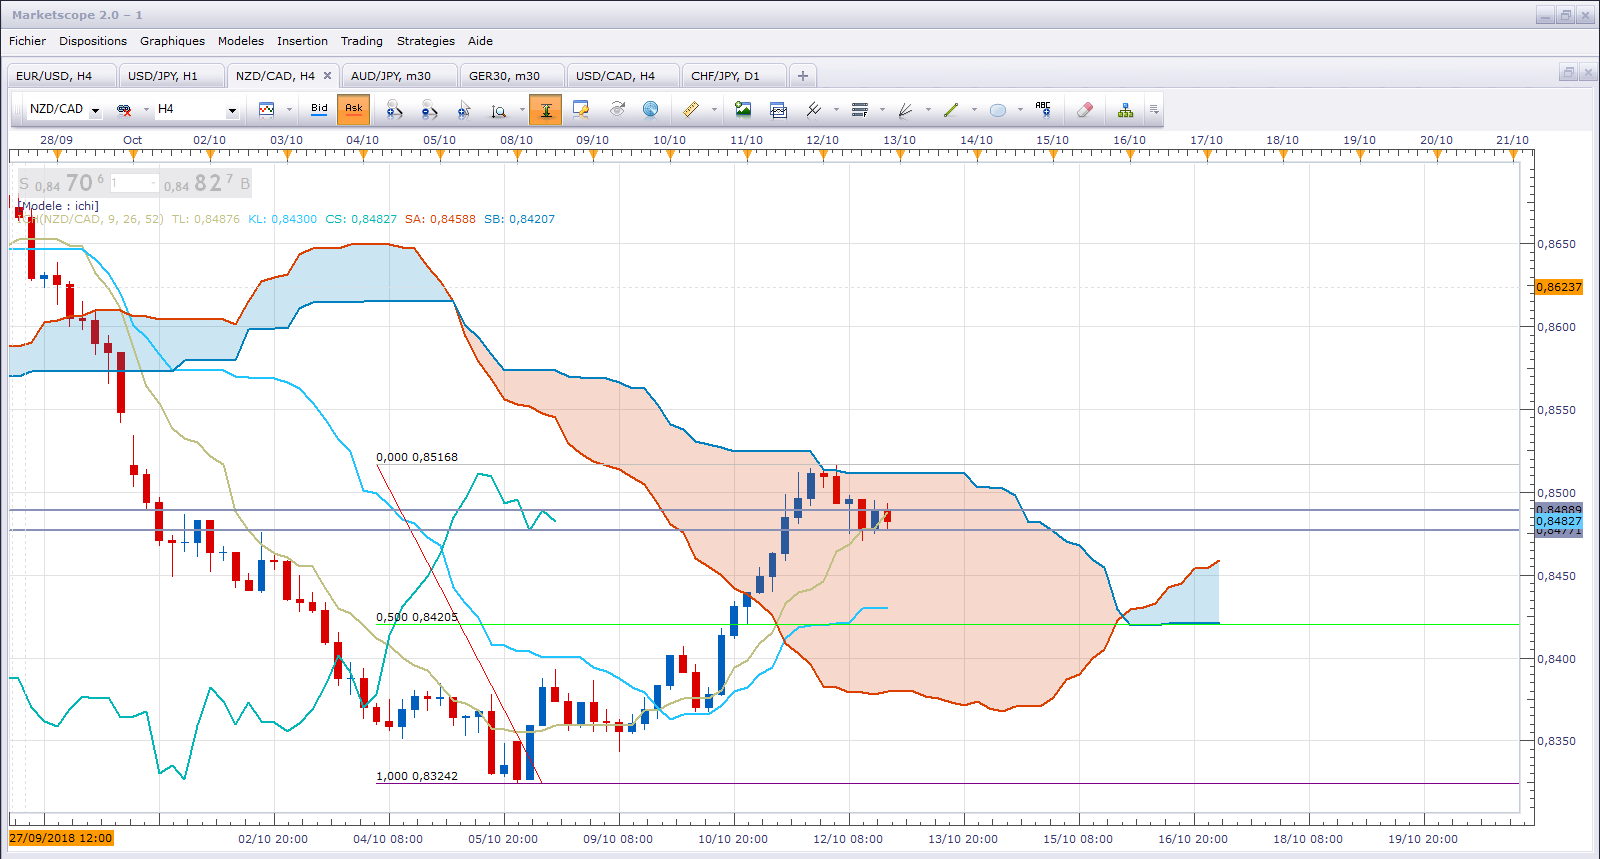Choose the ABC text label tool
Viewport: 1600px width, 859px height.
point(1043,110)
